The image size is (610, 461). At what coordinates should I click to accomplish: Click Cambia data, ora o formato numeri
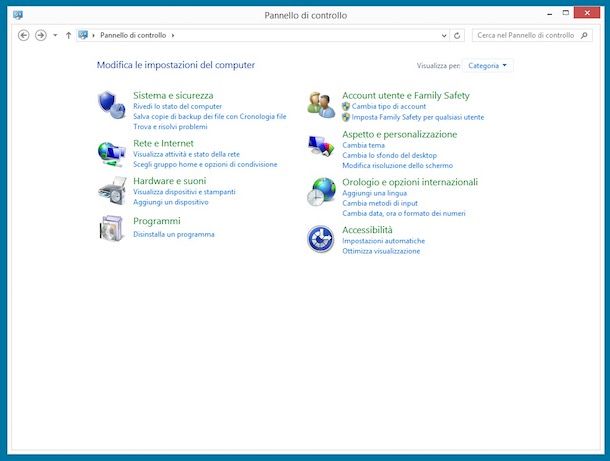[404, 213]
